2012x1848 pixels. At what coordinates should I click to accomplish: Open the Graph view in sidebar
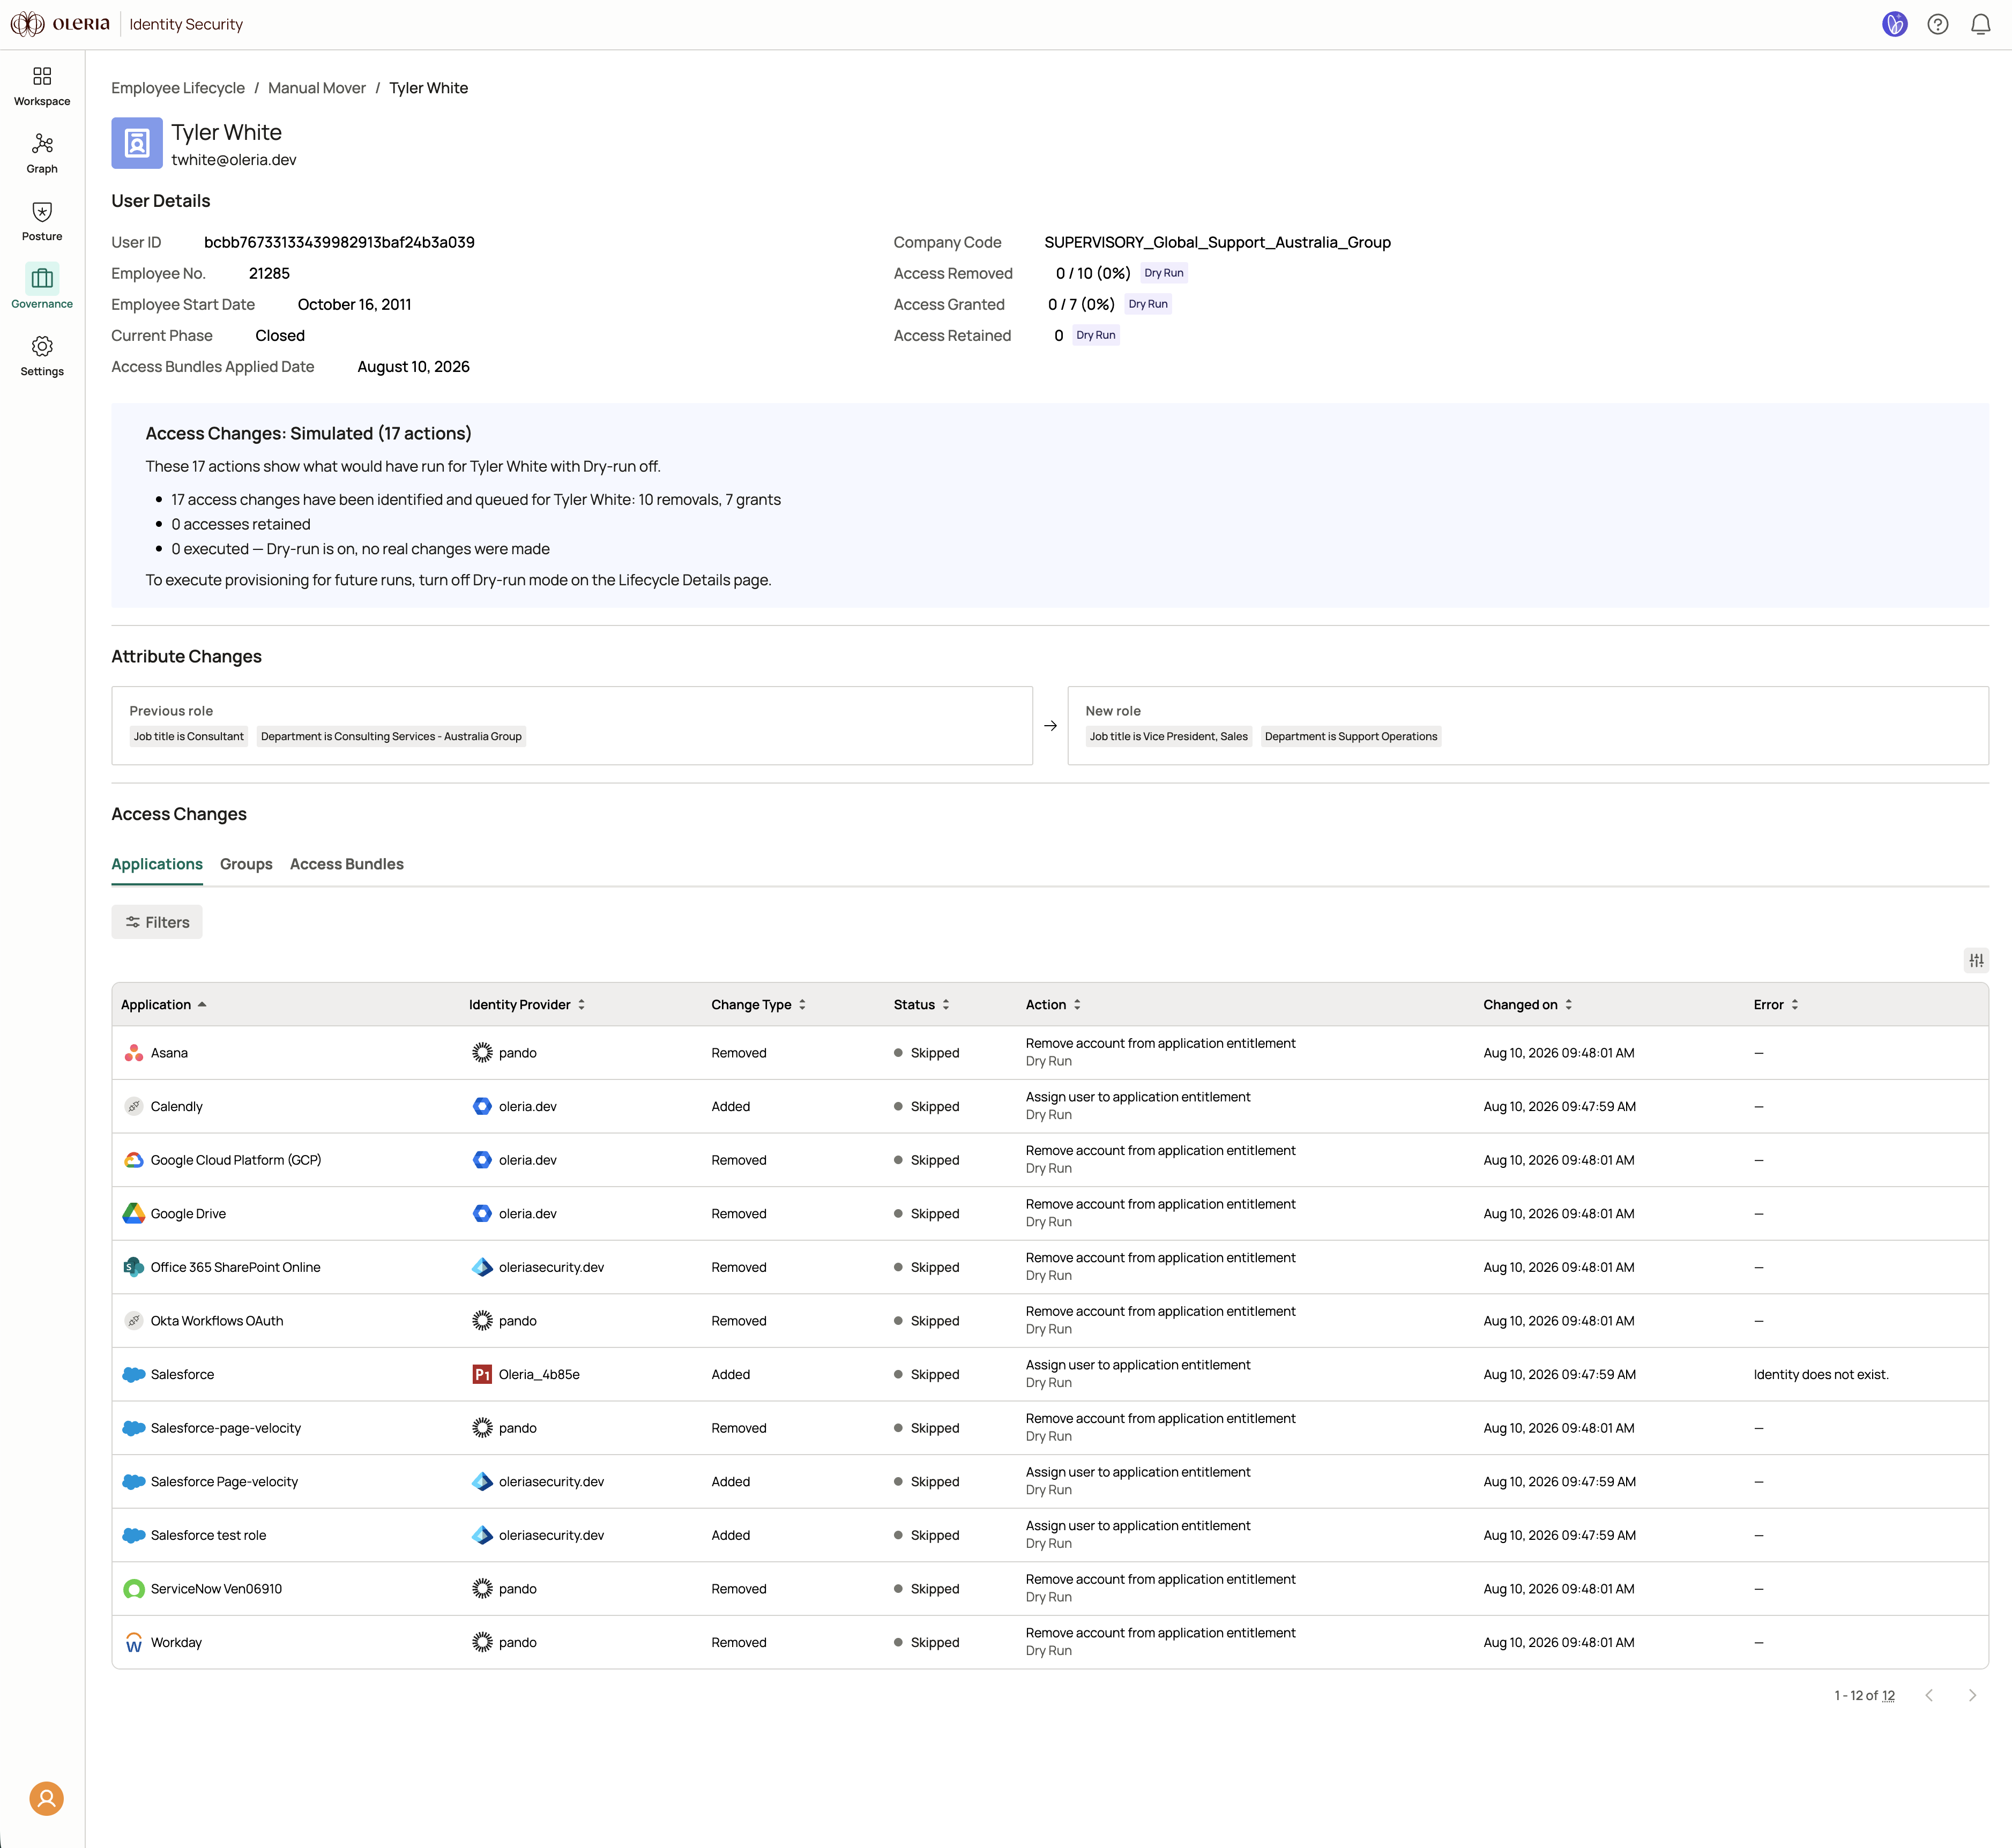click(x=42, y=154)
